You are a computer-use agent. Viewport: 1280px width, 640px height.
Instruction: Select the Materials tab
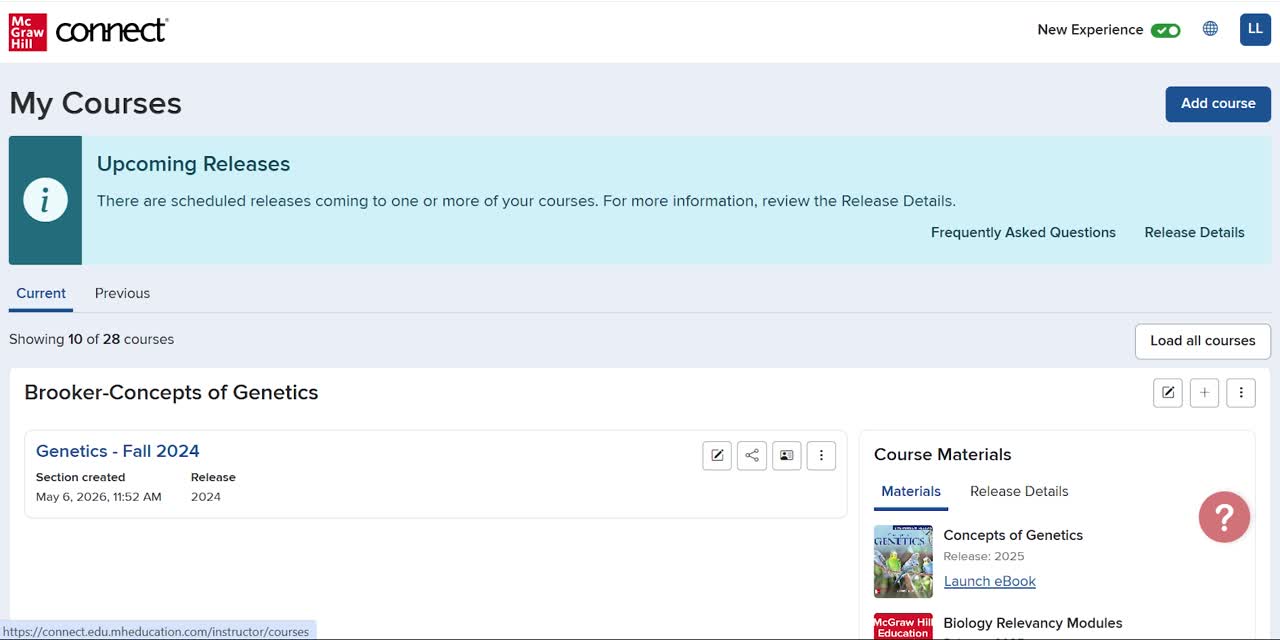click(911, 491)
